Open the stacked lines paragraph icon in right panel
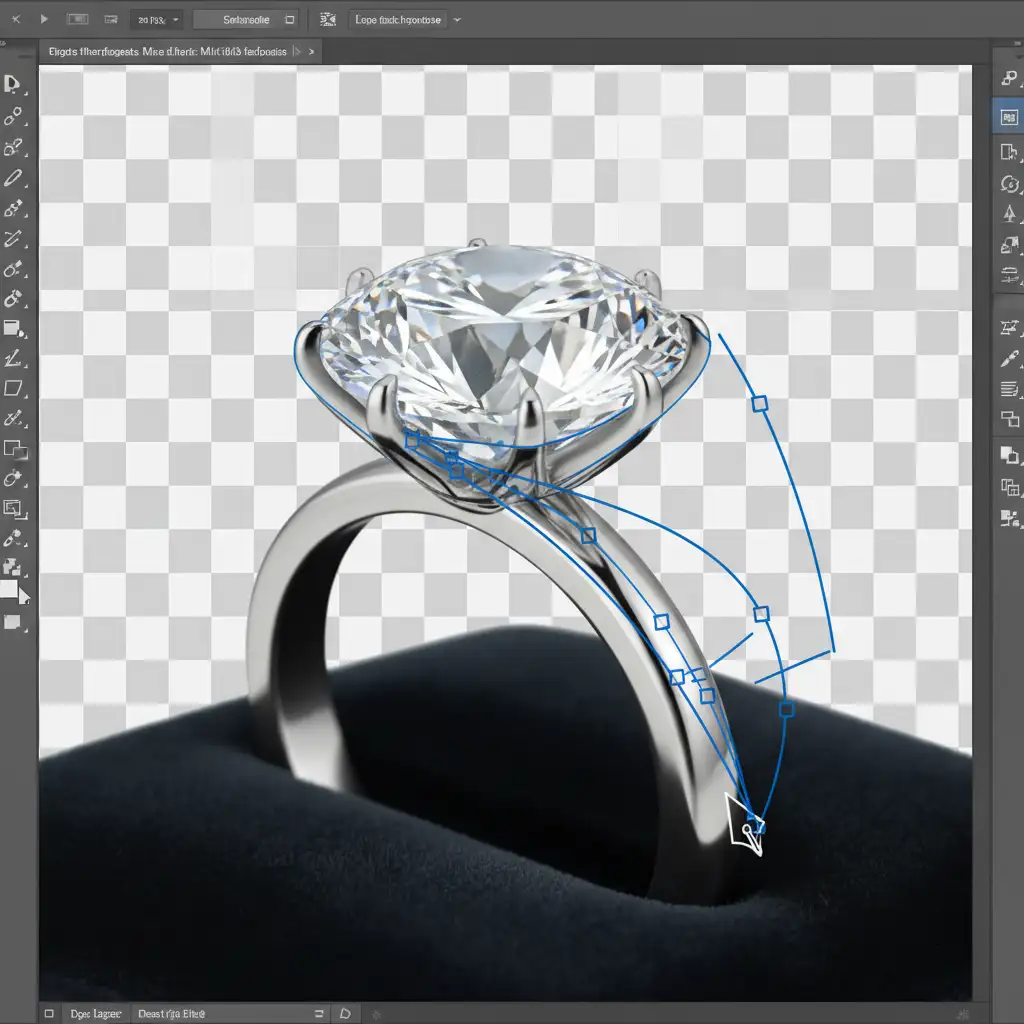 1009,389
